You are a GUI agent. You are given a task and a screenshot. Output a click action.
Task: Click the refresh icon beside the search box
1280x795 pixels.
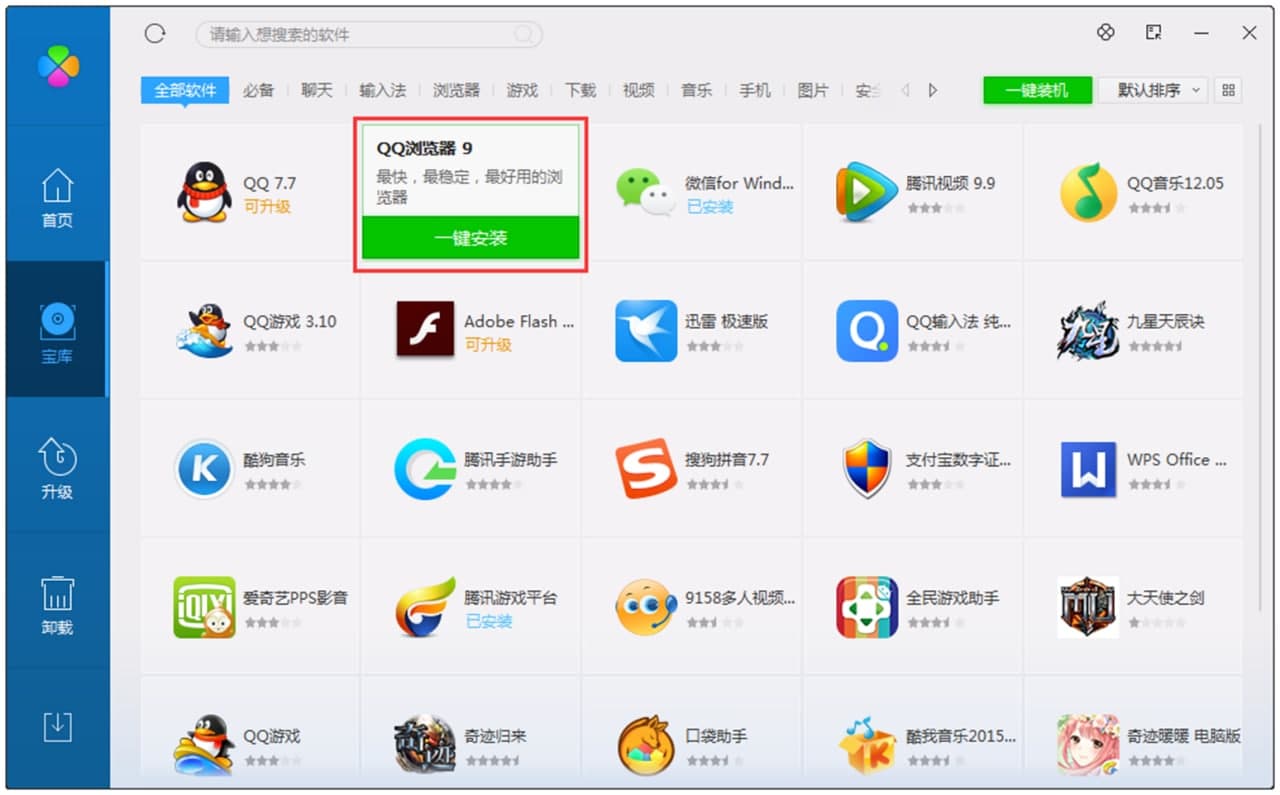pyautogui.click(x=155, y=34)
